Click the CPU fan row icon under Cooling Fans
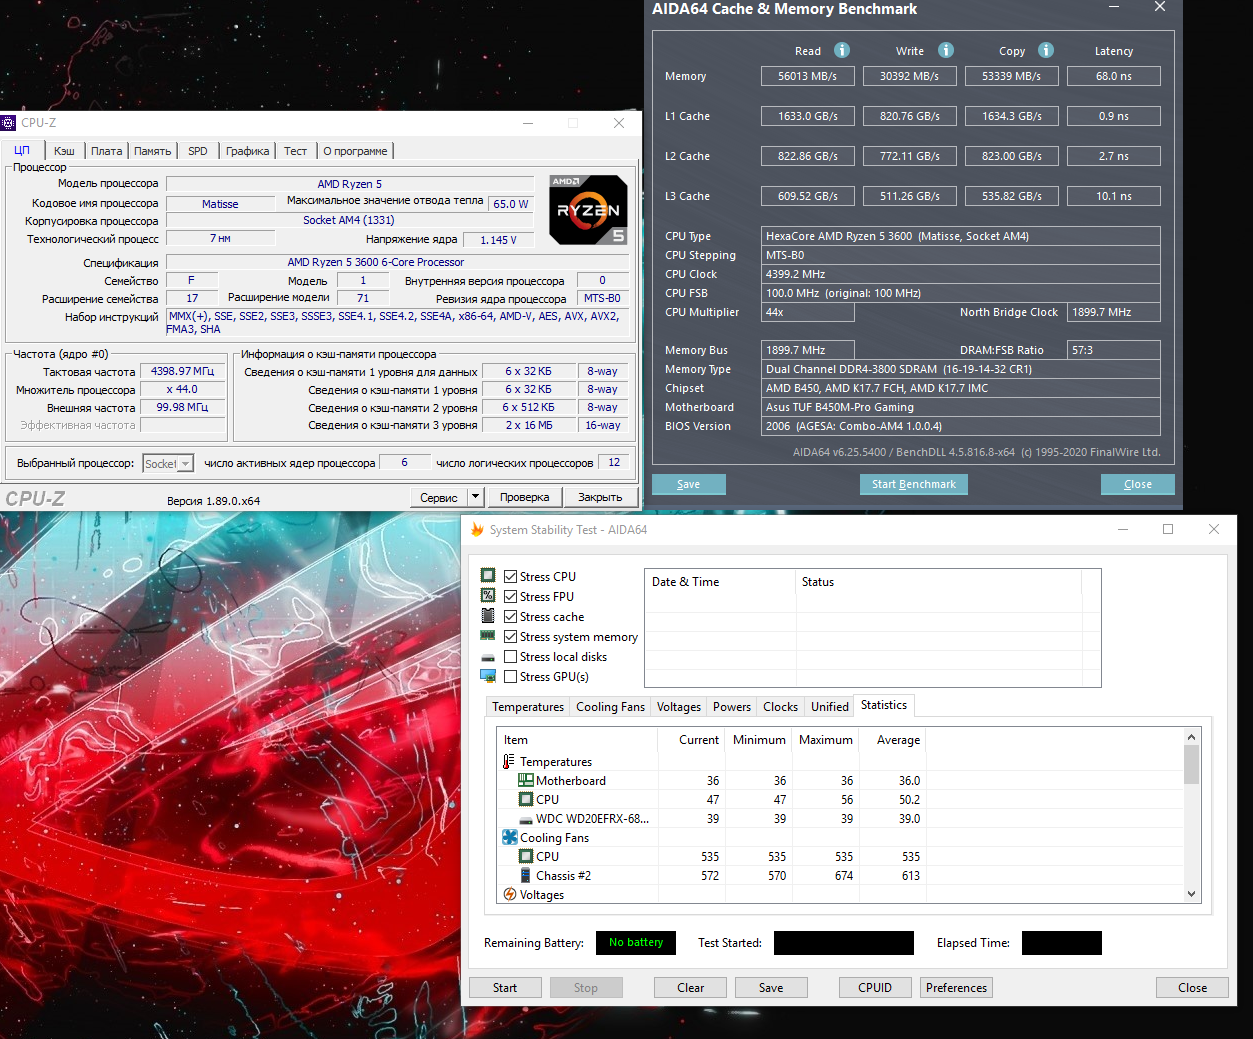This screenshot has height=1039, width=1253. (526, 856)
